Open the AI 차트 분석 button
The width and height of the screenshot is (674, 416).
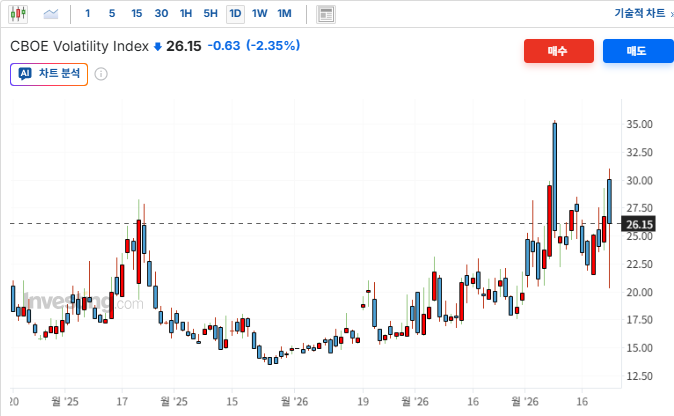[x=49, y=74]
